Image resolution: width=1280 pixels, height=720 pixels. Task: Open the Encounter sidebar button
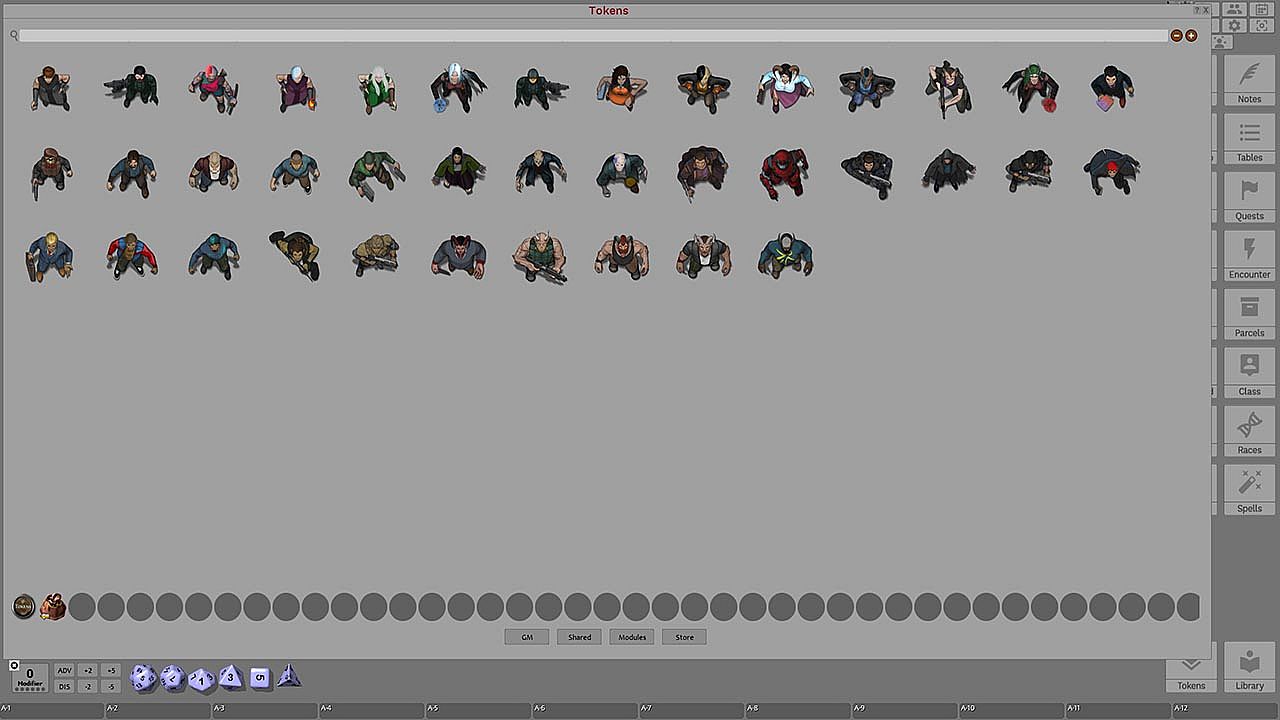pyautogui.click(x=1249, y=256)
